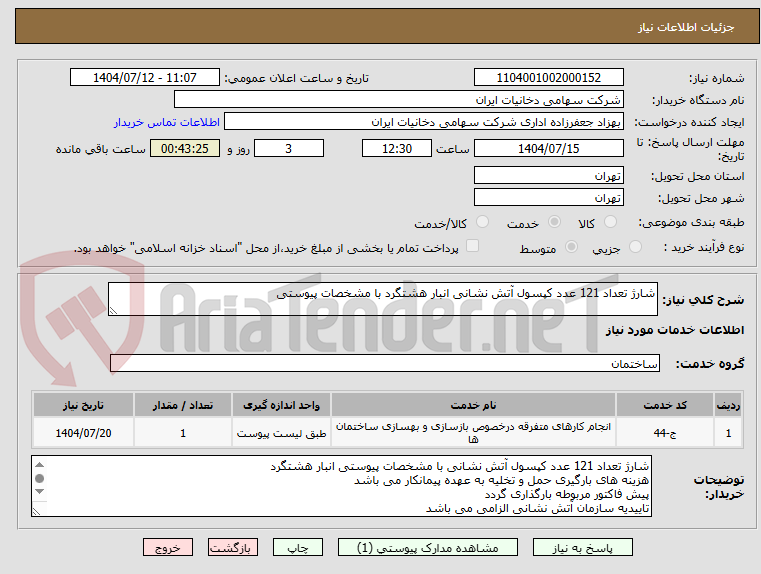Open اطلاعات تماس خریدار link
The height and width of the screenshot is (574, 761).
point(167,122)
